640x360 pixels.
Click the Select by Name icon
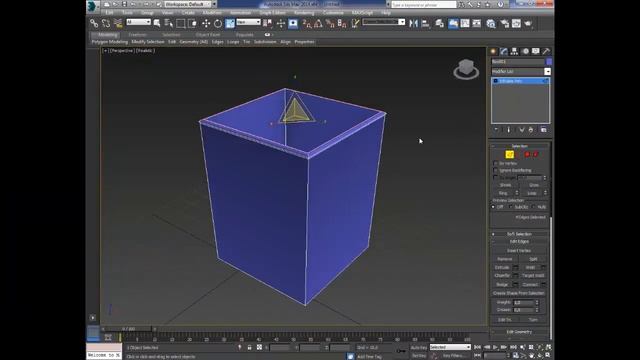(x=169, y=23)
